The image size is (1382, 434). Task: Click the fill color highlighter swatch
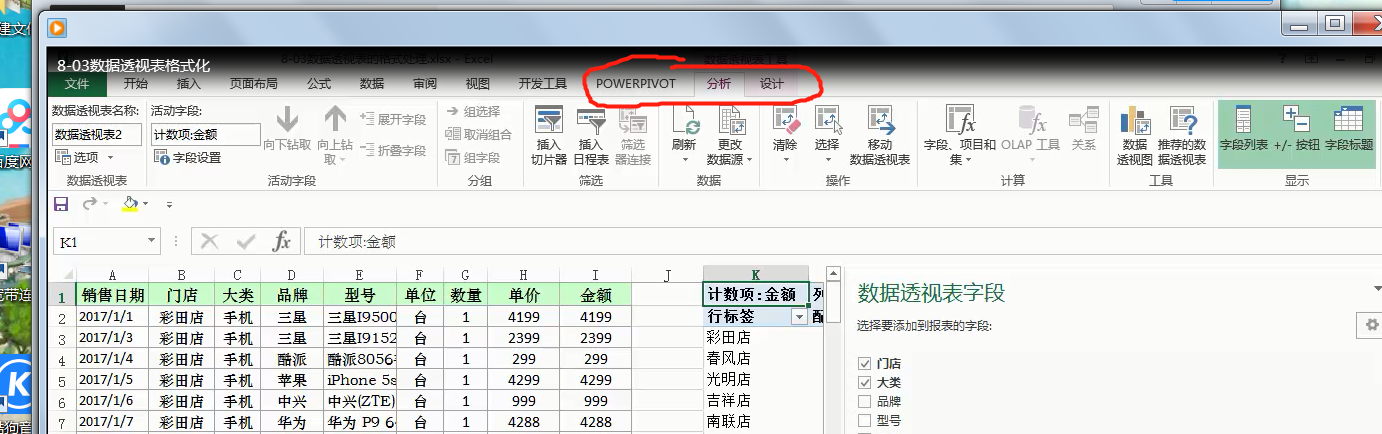point(129,204)
